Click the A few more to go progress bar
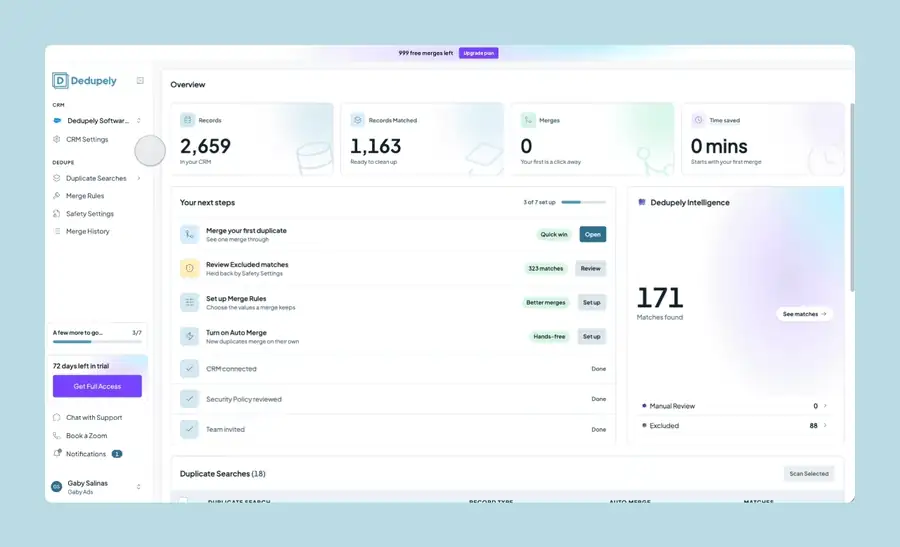This screenshot has width=900, height=547. click(x=97, y=342)
